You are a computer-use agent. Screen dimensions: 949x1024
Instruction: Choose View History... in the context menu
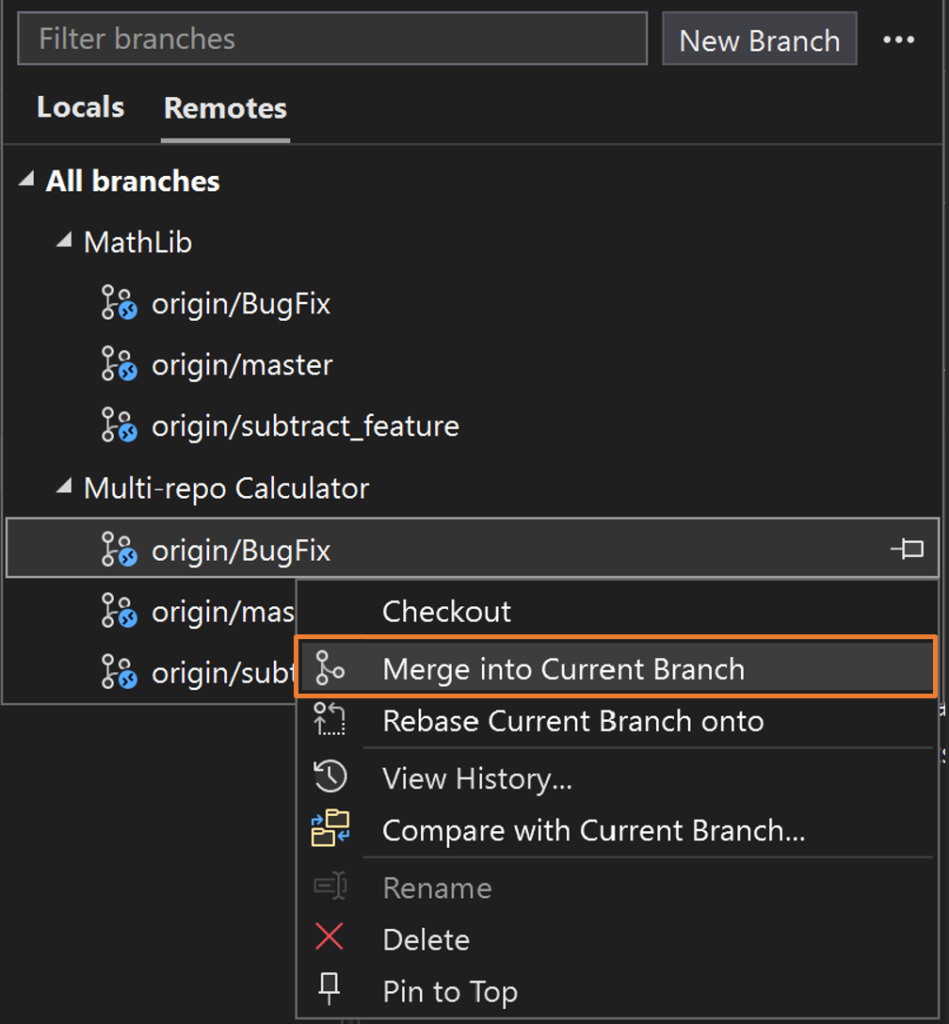477,778
